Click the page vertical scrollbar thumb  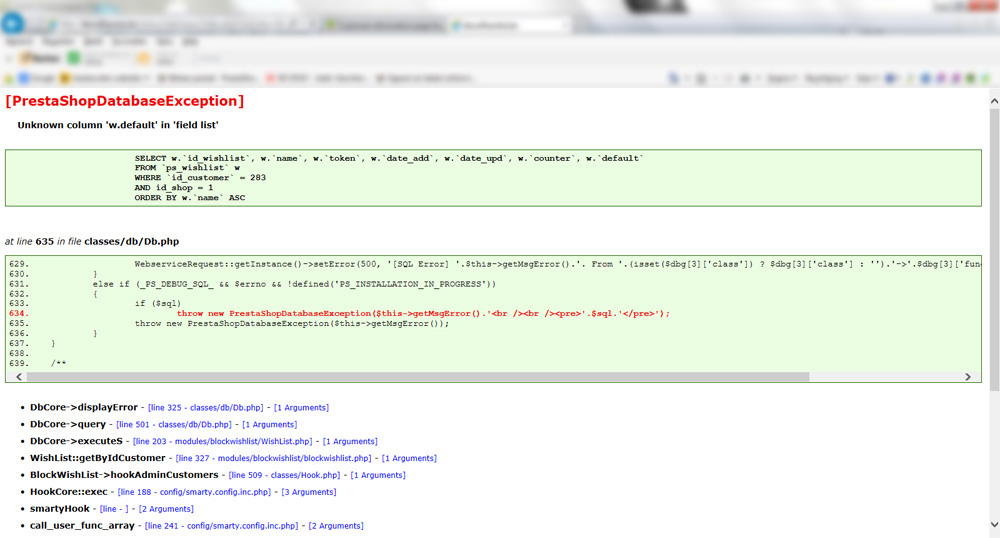[994, 249]
